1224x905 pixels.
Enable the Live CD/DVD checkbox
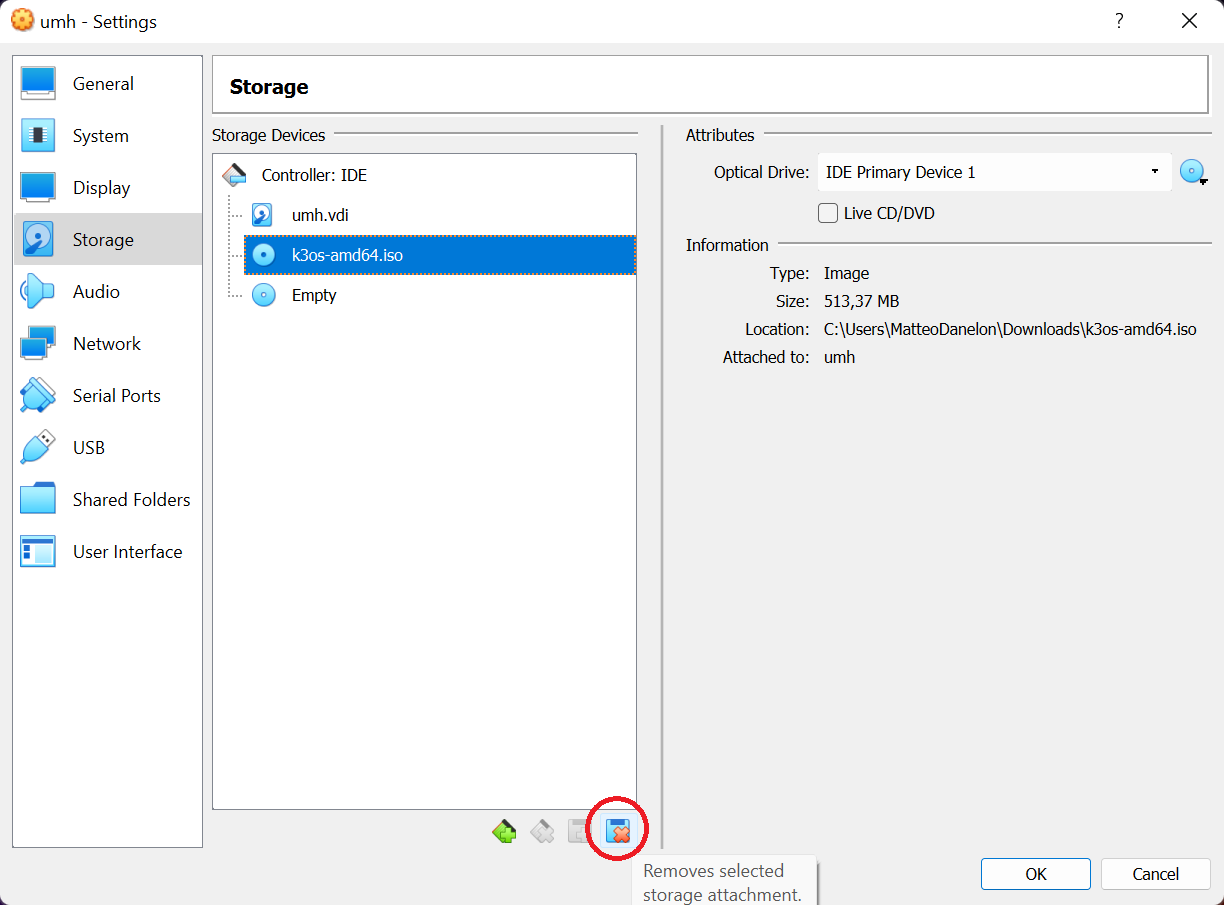click(828, 213)
